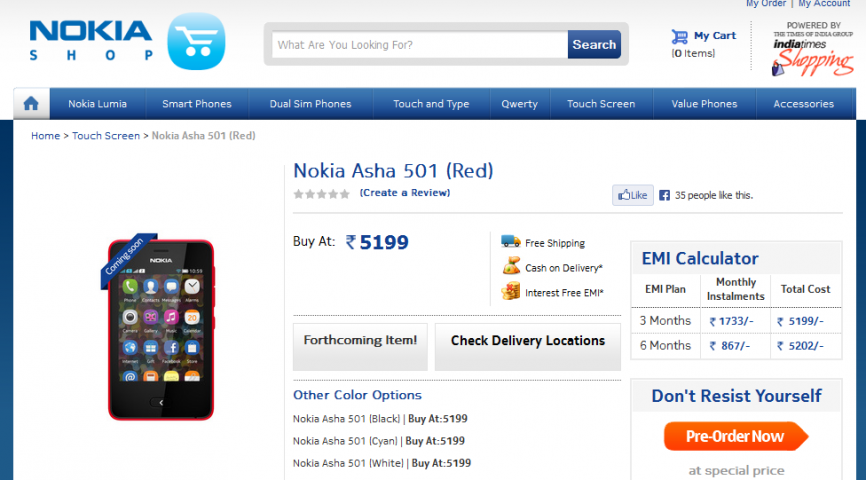This screenshot has height=480, width=866.
Task: Click the Home icon in navigation bar
Action: pyautogui.click(x=31, y=103)
